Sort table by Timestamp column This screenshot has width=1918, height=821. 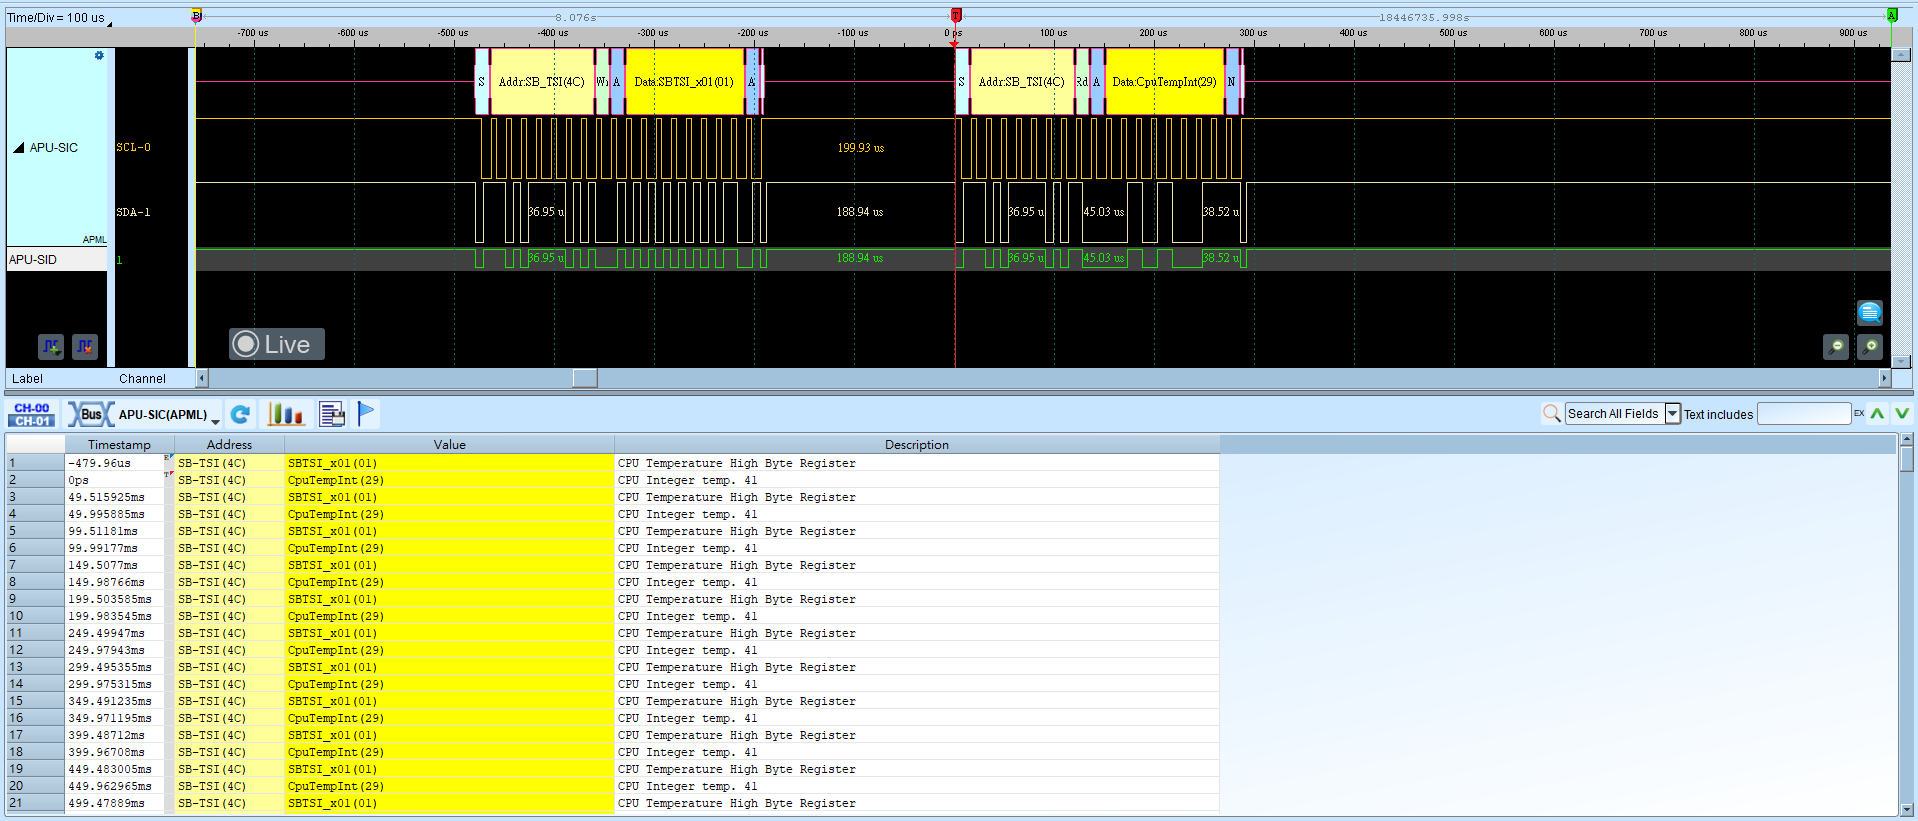click(x=119, y=445)
